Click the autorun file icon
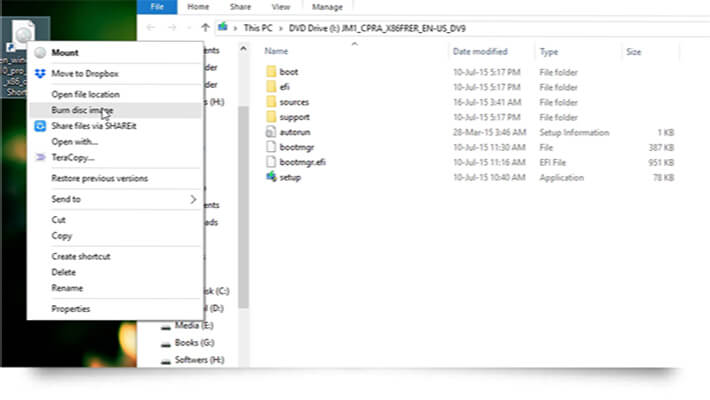The height and width of the screenshot is (400, 710). click(x=271, y=132)
